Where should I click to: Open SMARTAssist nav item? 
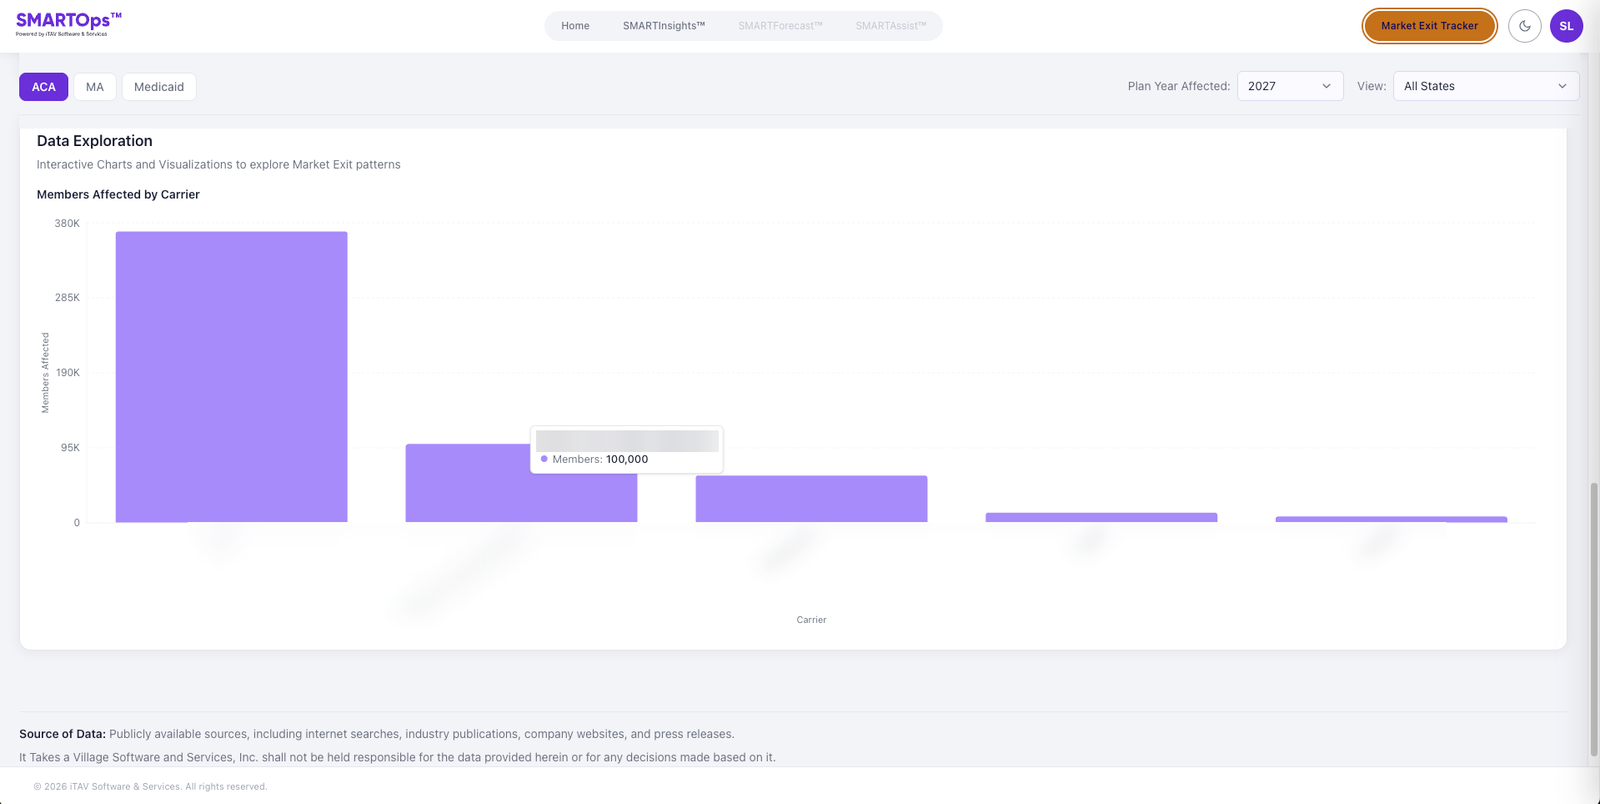coord(890,26)
